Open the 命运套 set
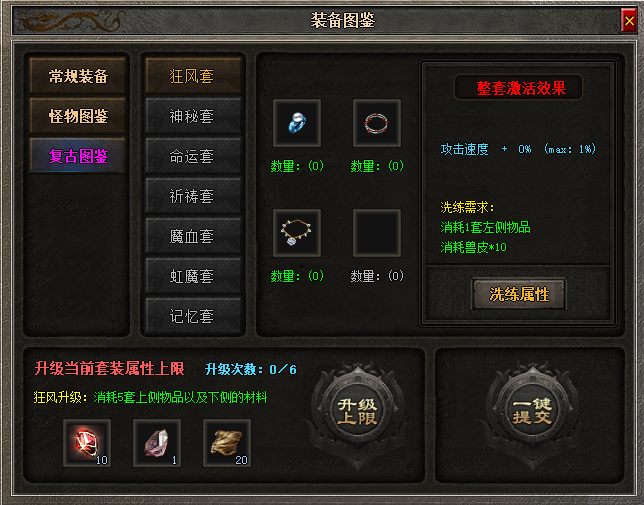Image resolution: width=644 pixels, height=505 pixels. pos(193,156)
